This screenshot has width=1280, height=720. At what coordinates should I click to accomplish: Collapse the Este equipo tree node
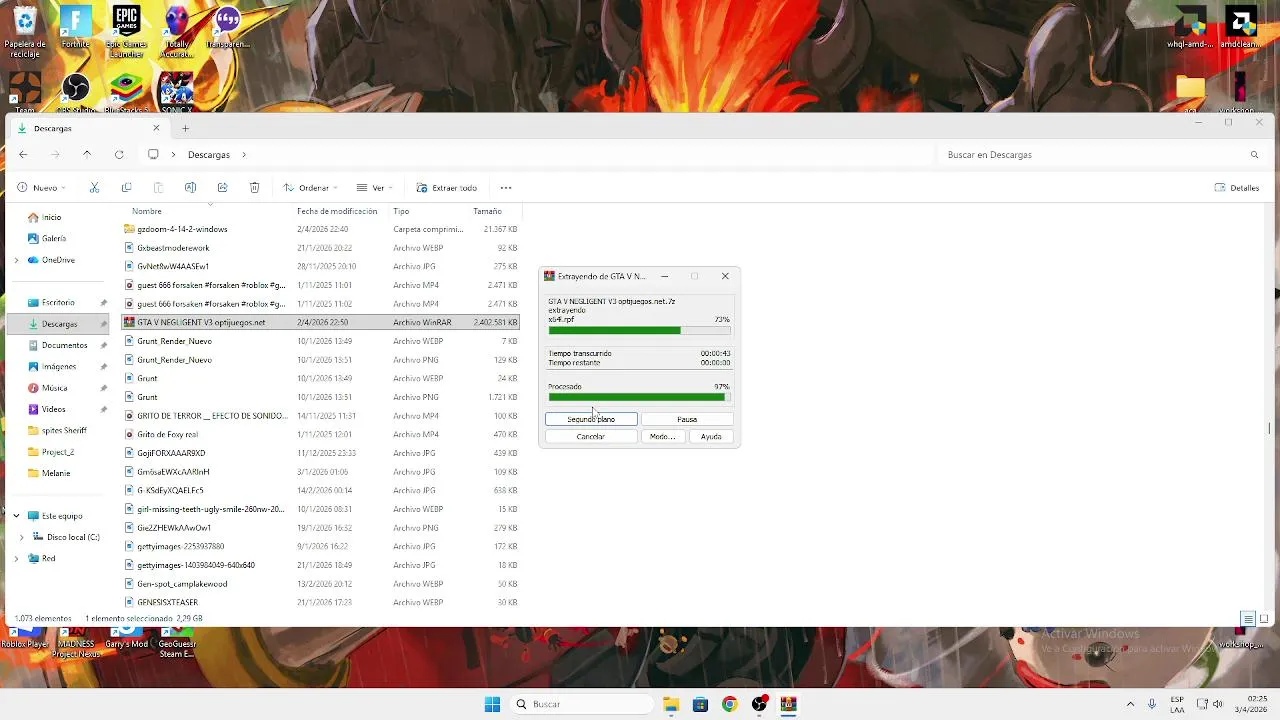point(16,516)
